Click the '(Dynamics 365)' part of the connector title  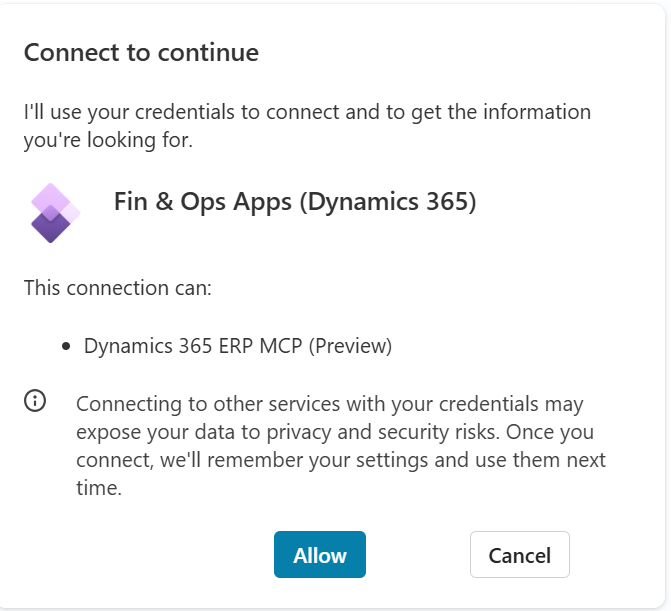387,202
